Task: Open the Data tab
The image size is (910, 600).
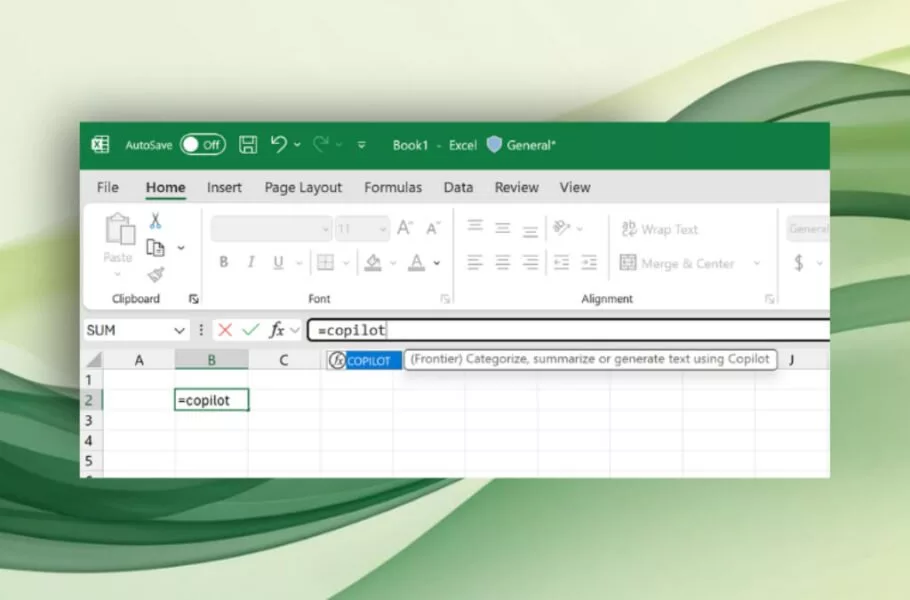Action: point(458,187)
